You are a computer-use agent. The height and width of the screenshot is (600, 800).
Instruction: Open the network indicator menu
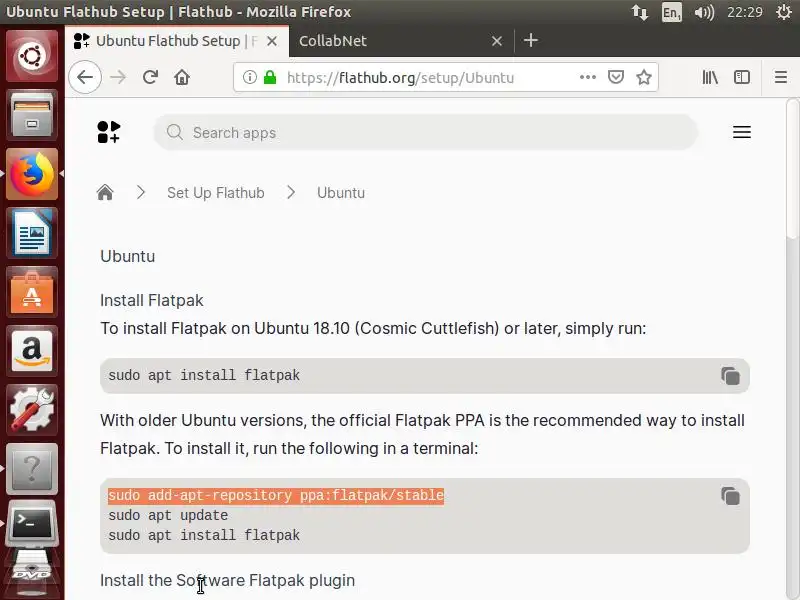point(640,12)
